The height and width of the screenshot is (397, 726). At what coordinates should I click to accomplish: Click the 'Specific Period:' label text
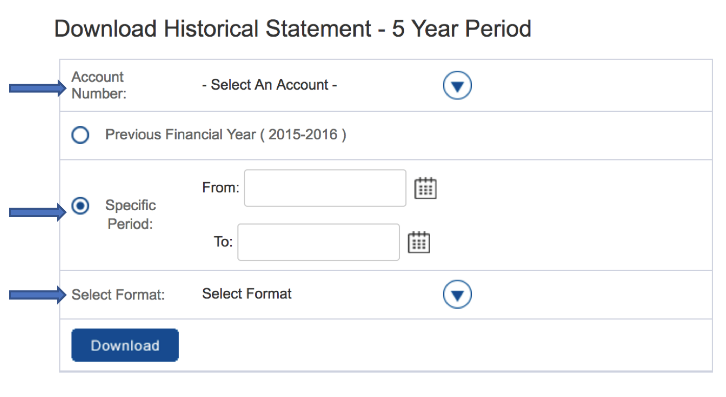(131, 214)
